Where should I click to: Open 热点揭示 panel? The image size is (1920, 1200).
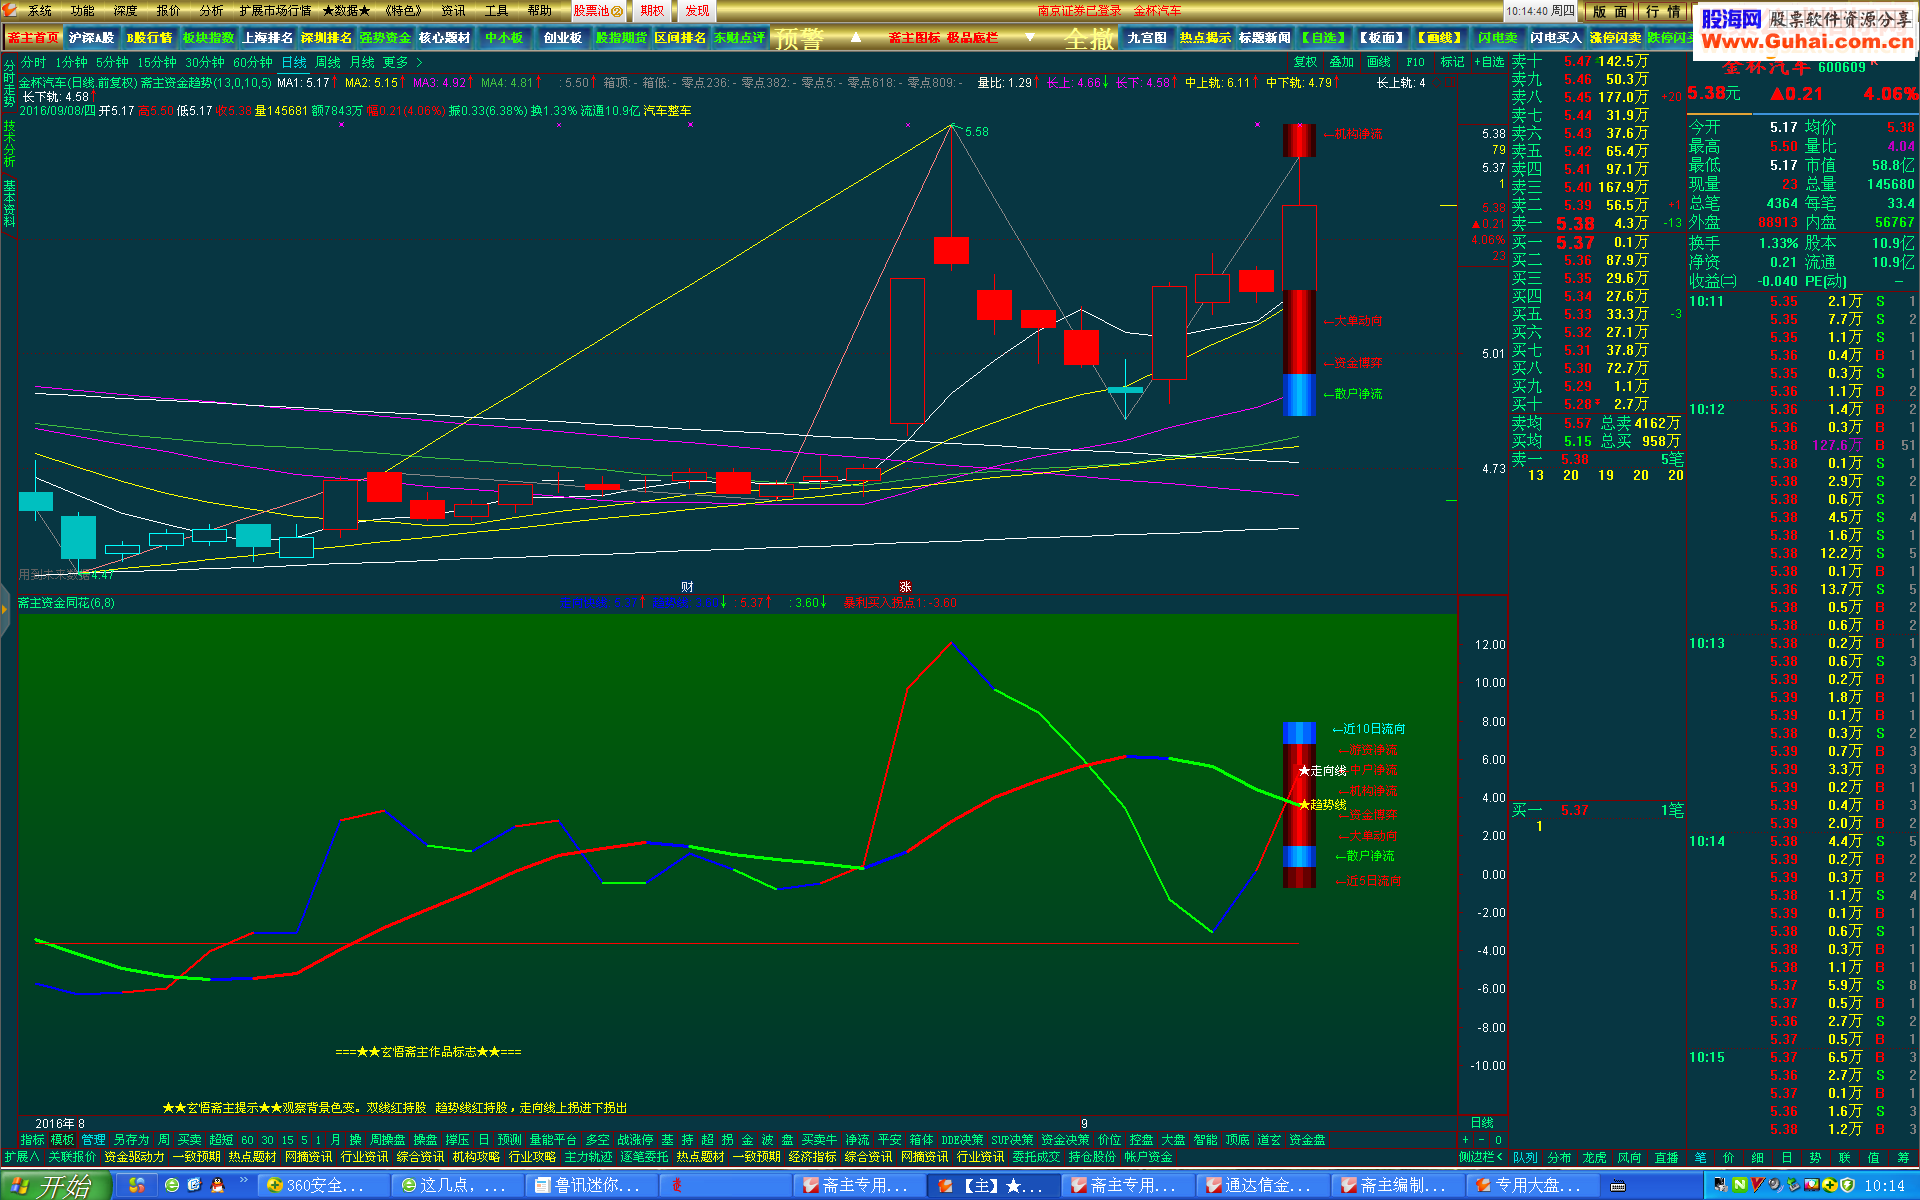tap(1205, 38)
